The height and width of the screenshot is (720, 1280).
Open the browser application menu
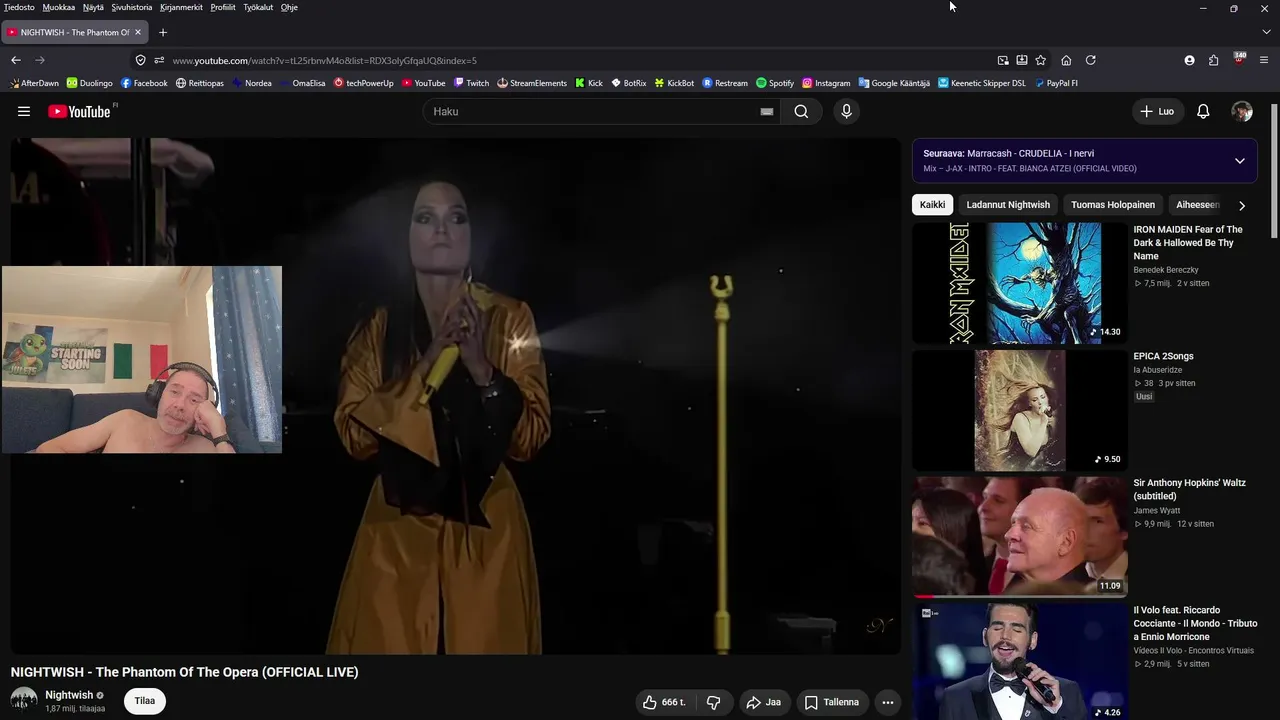coord(1264,60)
